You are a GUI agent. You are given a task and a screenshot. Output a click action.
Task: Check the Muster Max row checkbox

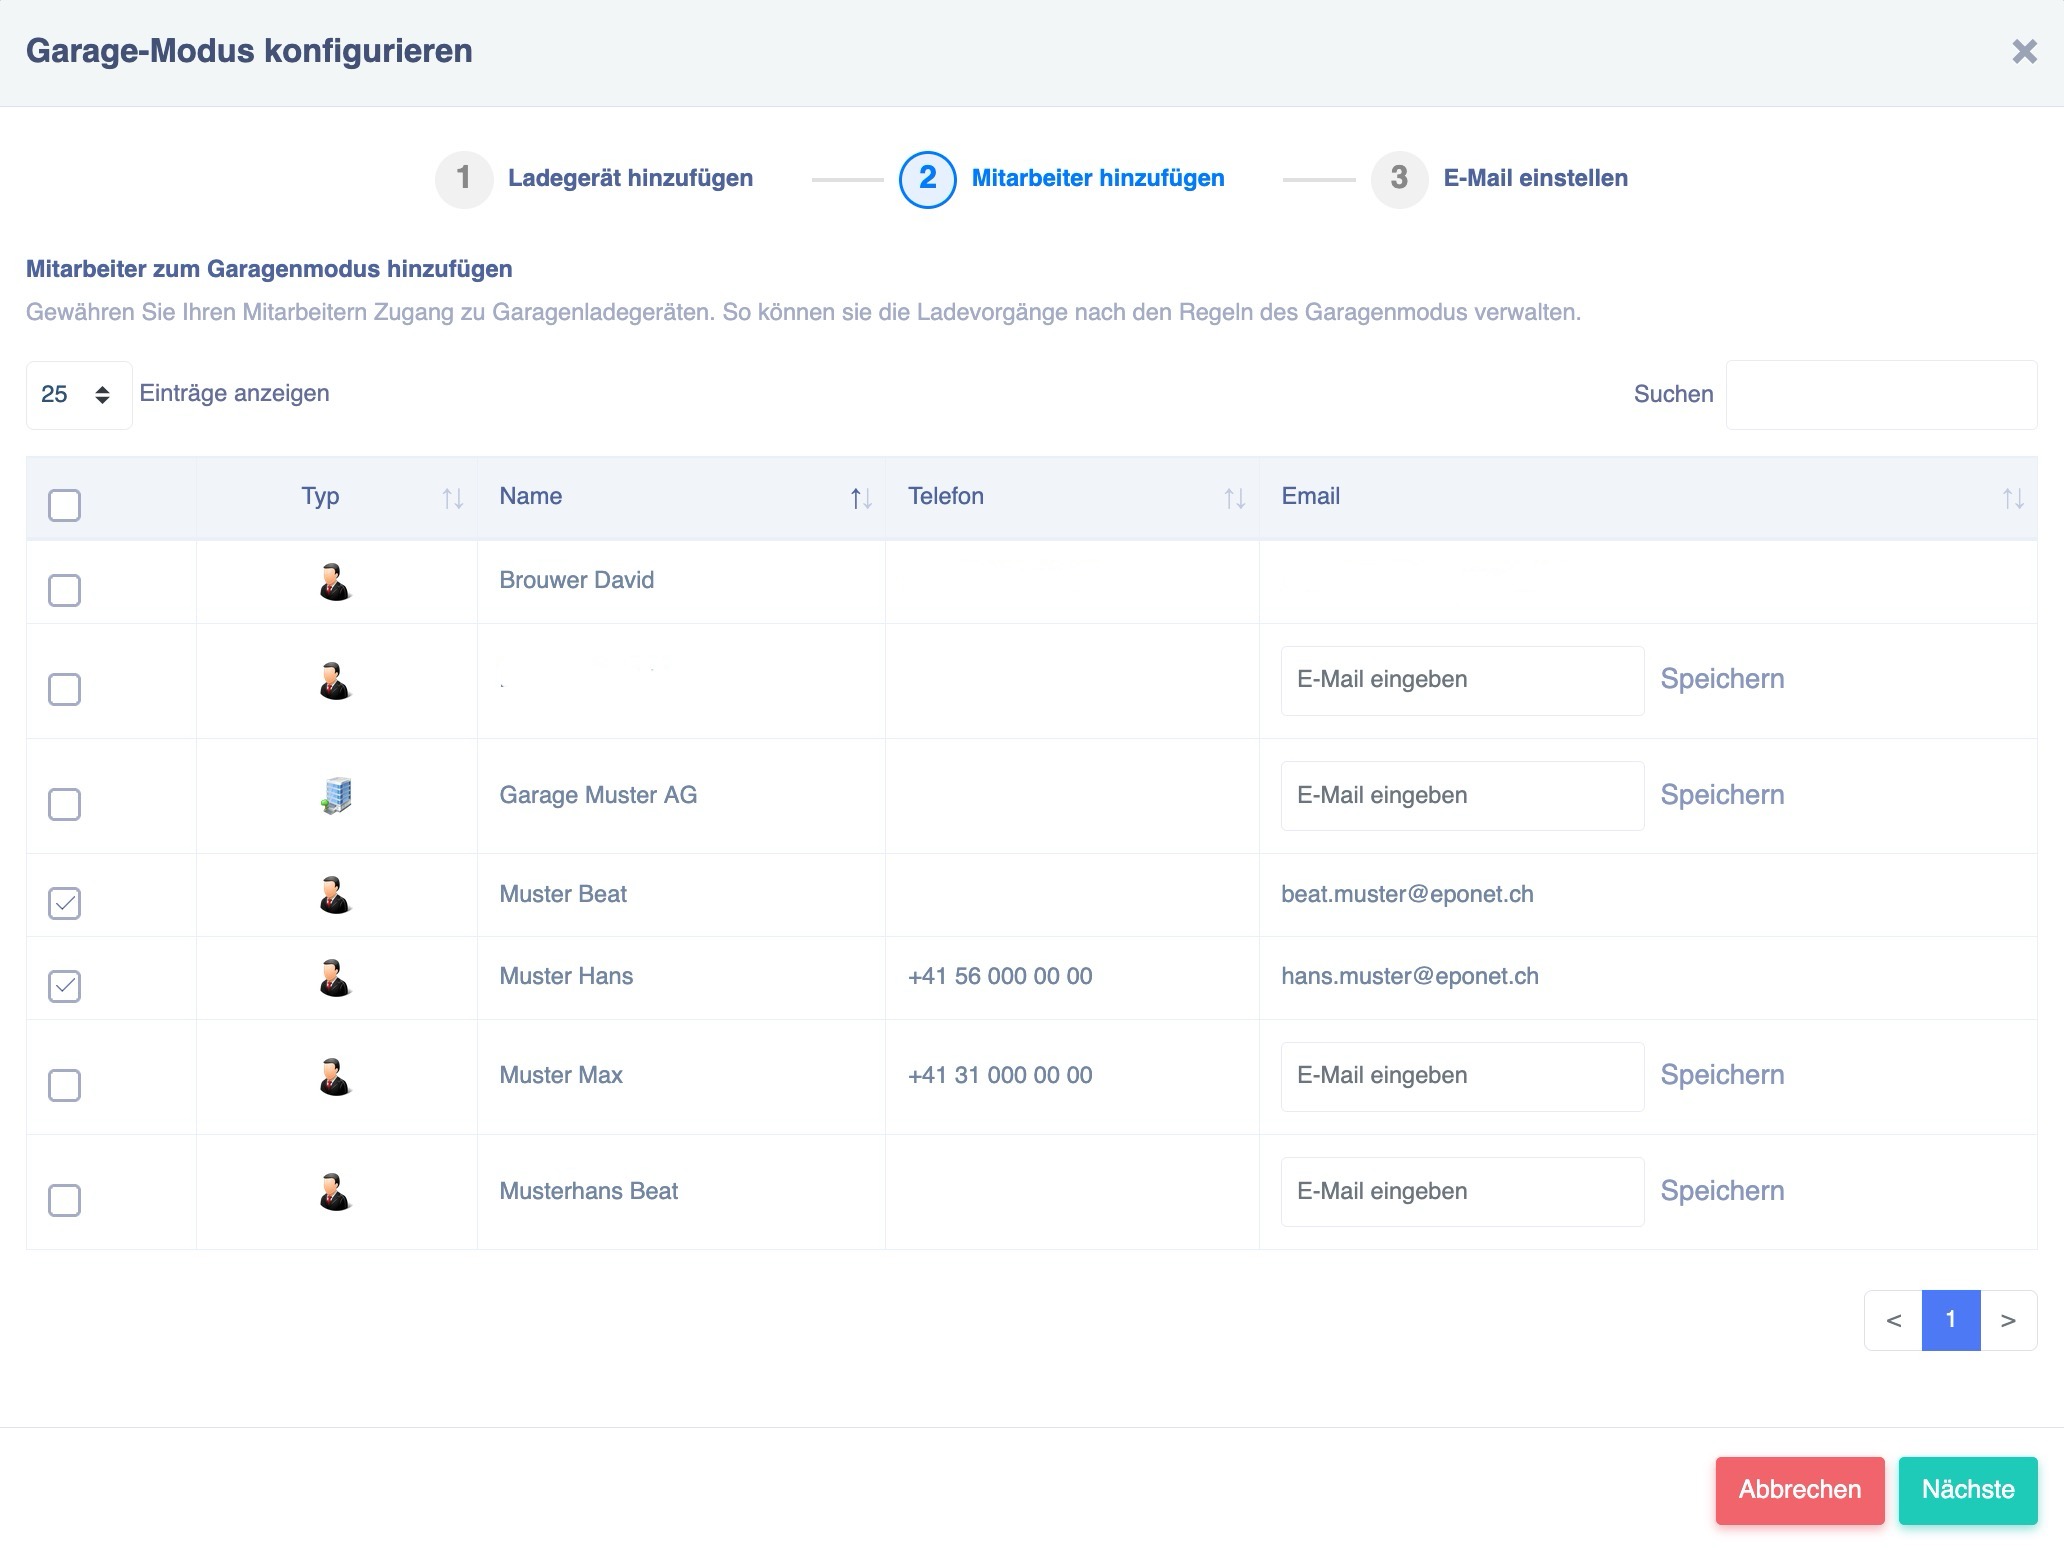65,1085
